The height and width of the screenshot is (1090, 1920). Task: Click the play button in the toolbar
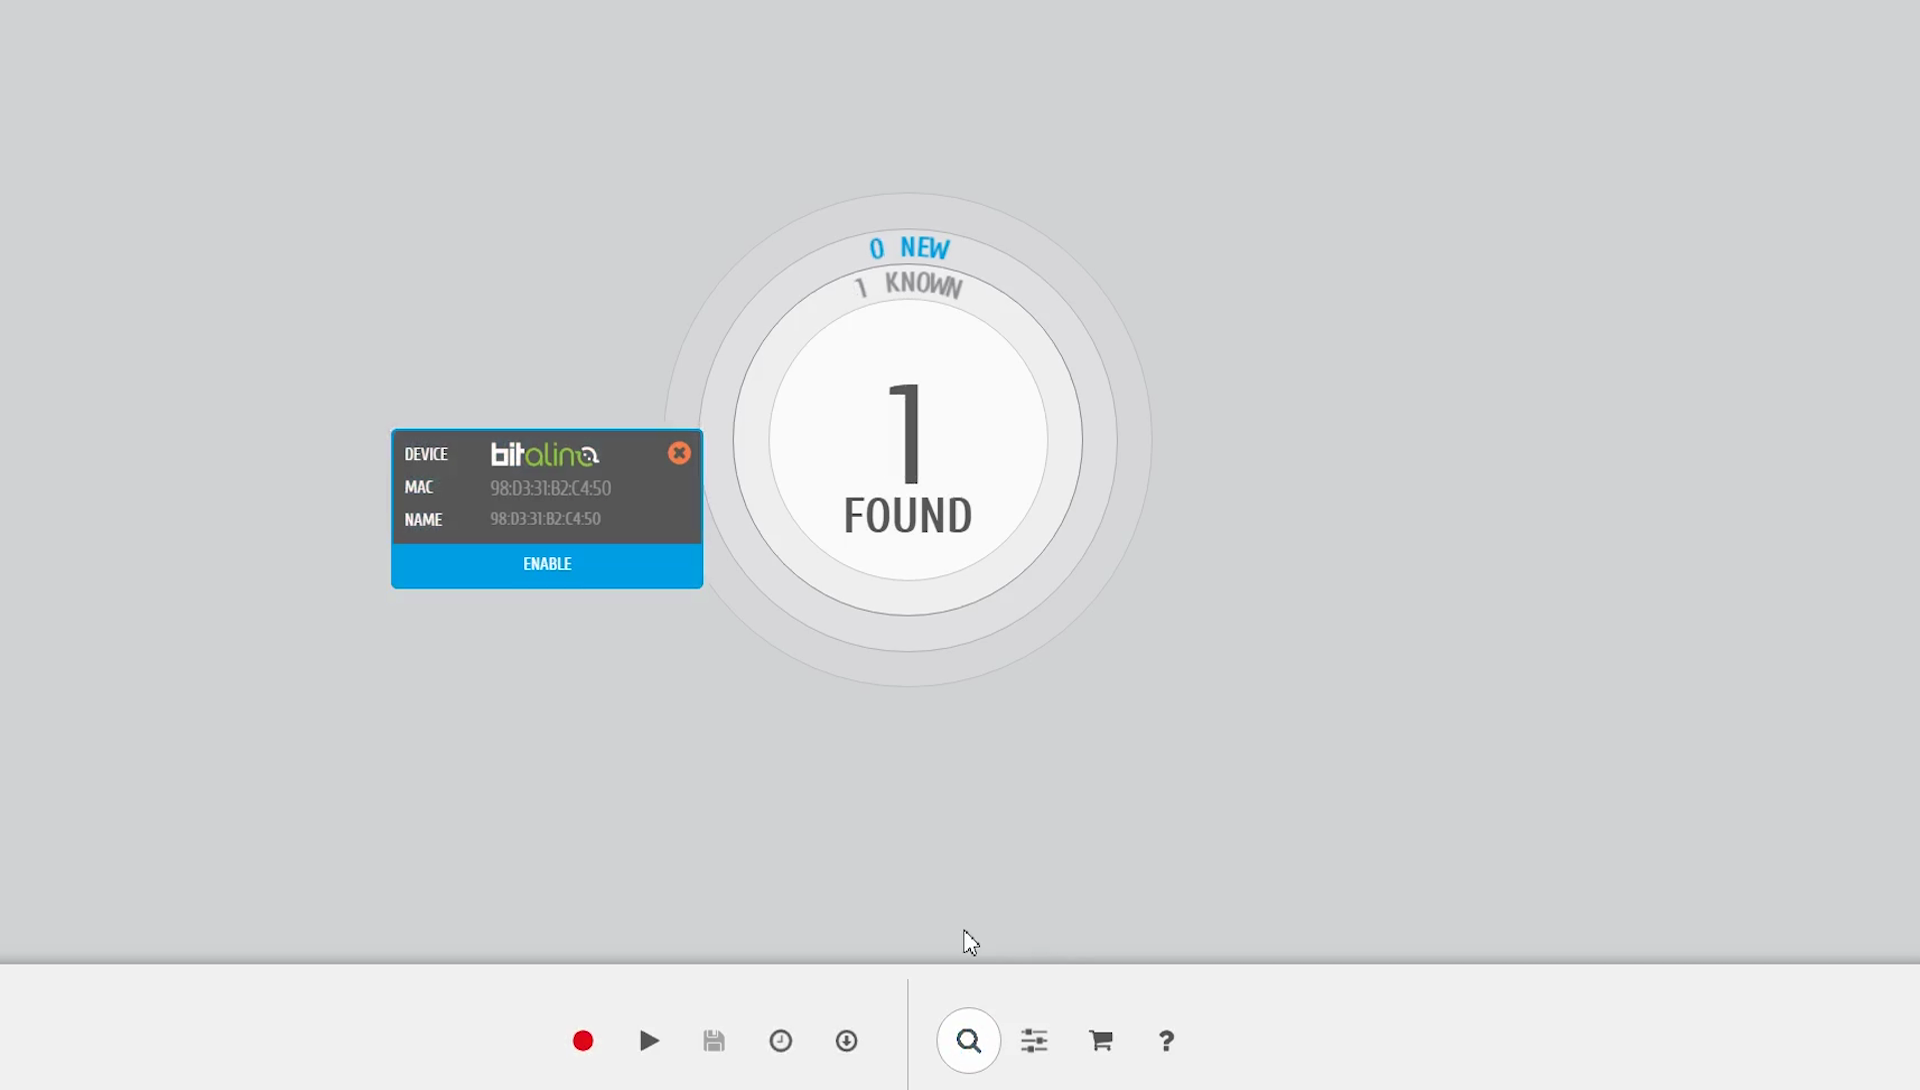click(x=649, y=1041)
